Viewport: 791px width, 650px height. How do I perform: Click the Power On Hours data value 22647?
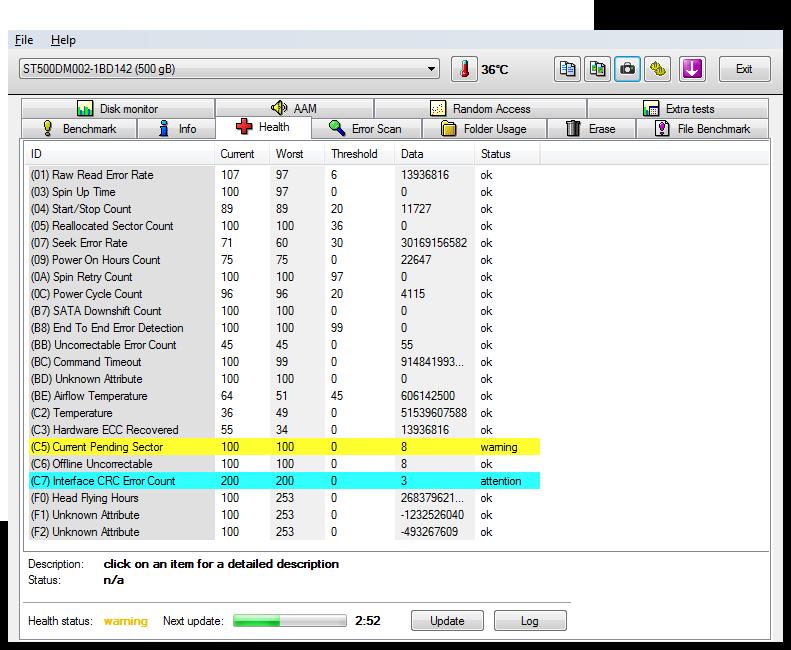pyautogui.click(x=416, y=260)
